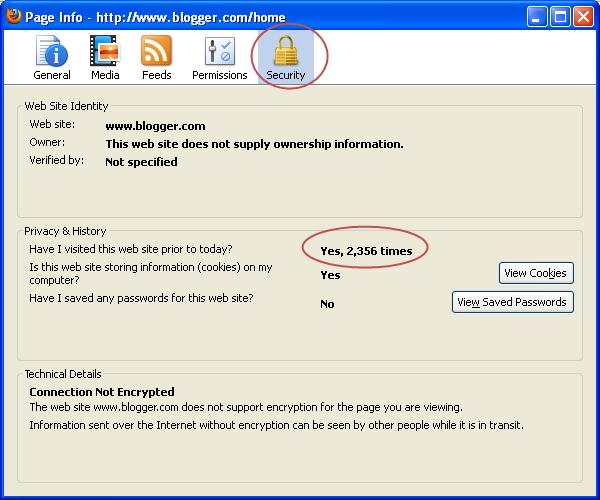Click the 'No' saved passwords answer
Screen dimensions: 600x500
point(327,304)
